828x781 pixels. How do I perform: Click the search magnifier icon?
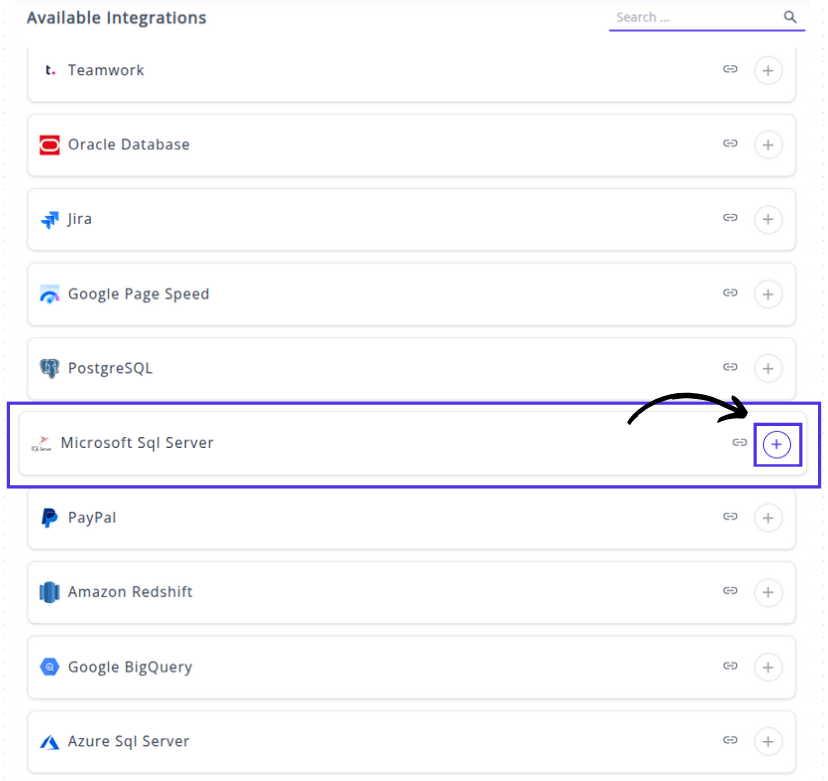(790, 17)
